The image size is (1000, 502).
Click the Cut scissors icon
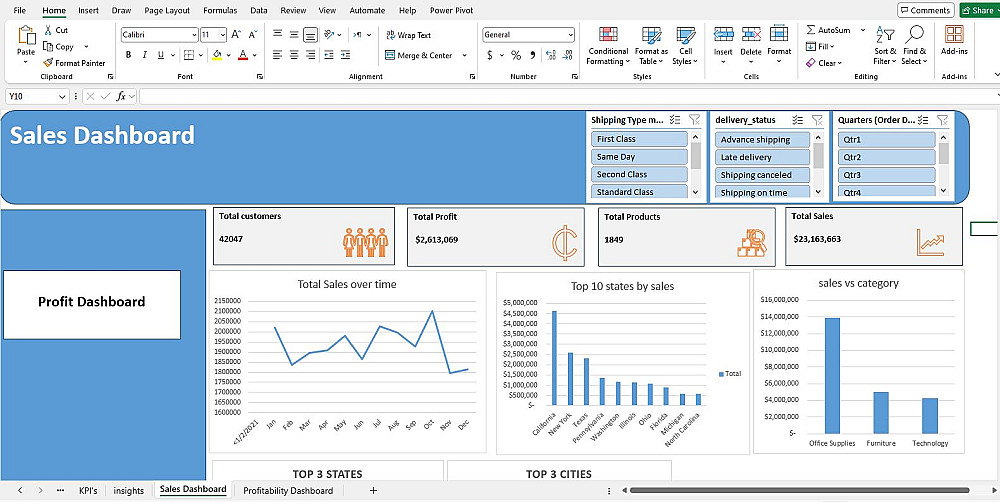click(48, 30)
